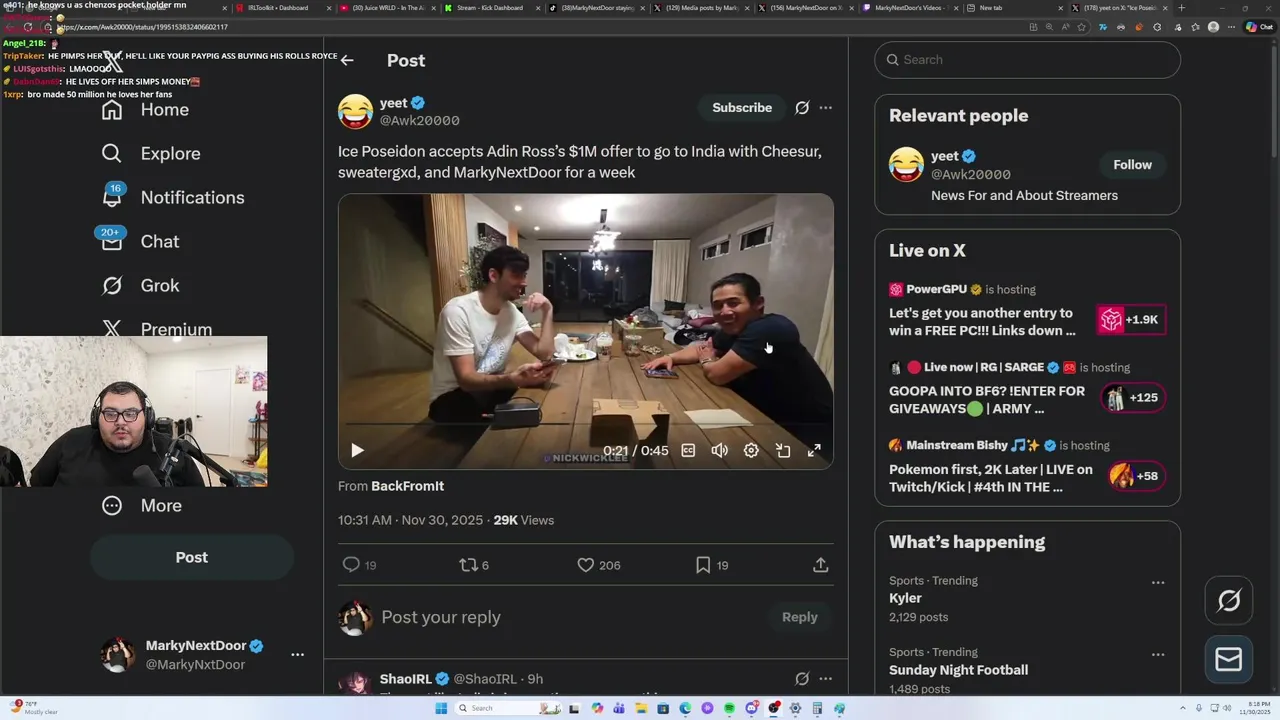Open Discord from the taskbar
The height and width of the screenshot is (720, 1280).
click(751, 708)
